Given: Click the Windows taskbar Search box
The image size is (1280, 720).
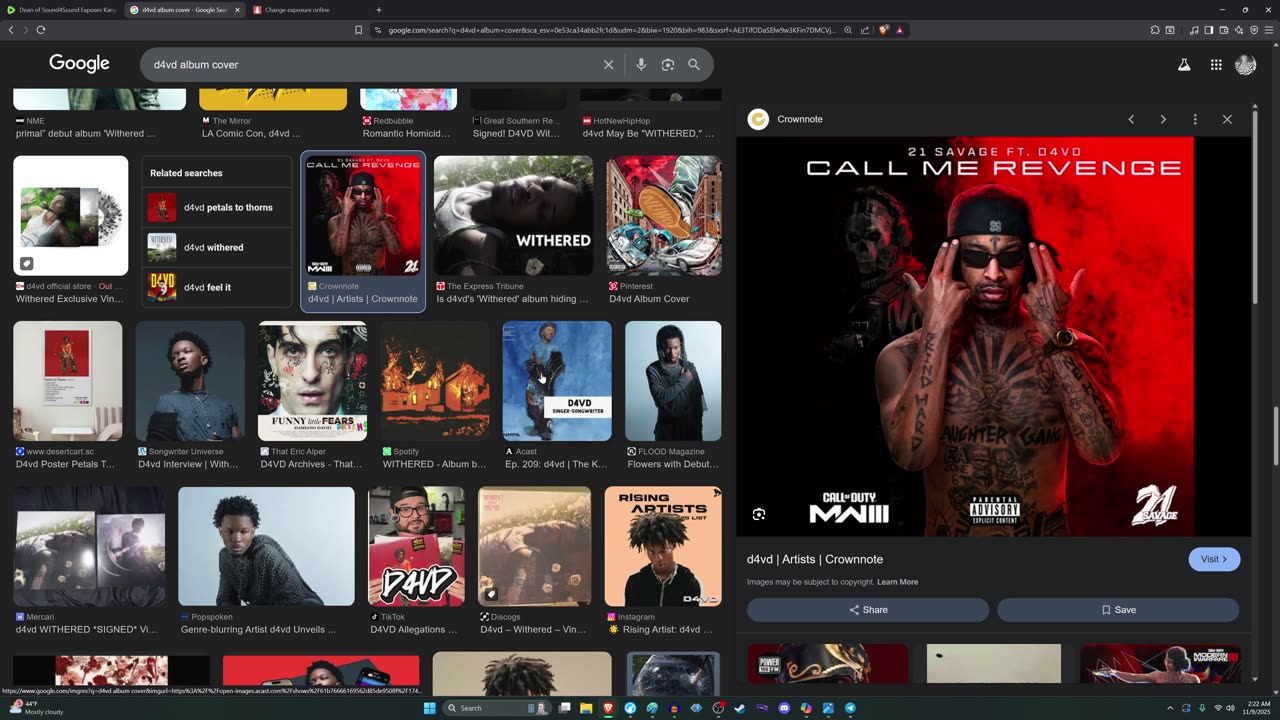Looking at the screenshot, I should pos(497,708).
